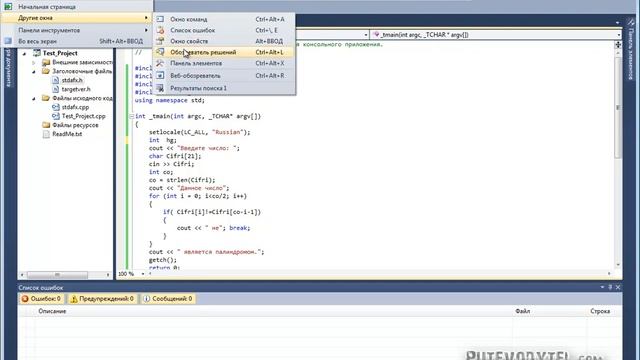
Task: Click the stdafx.cpp file icon
Action: click(x=56, y=107)
